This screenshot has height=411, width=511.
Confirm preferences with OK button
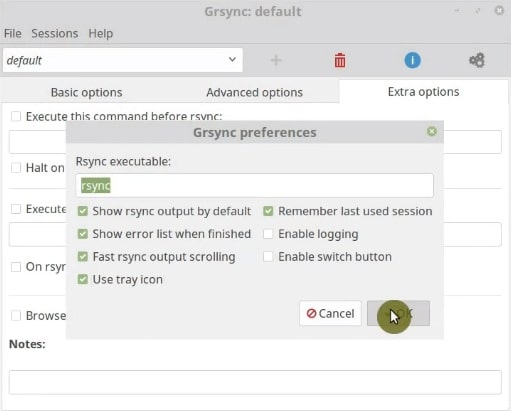[x=398, y=313]
